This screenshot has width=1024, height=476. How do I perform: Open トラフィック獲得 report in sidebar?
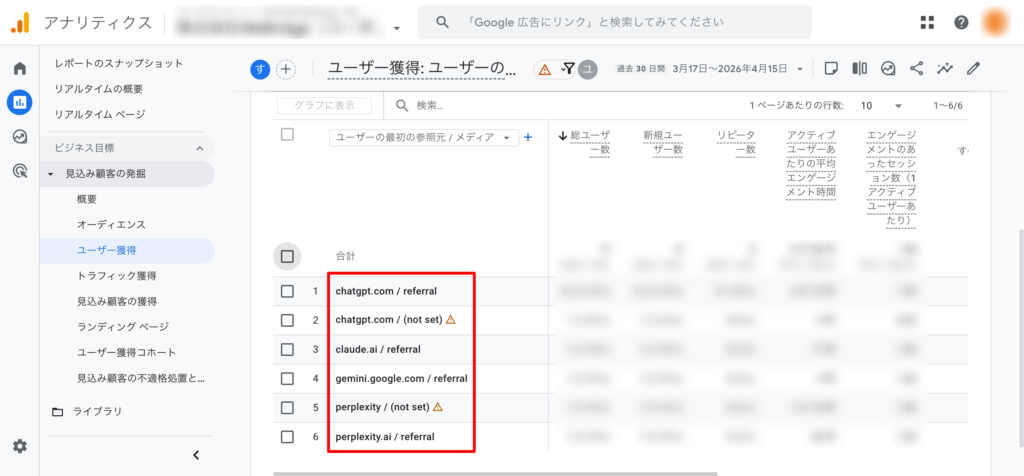115,275
